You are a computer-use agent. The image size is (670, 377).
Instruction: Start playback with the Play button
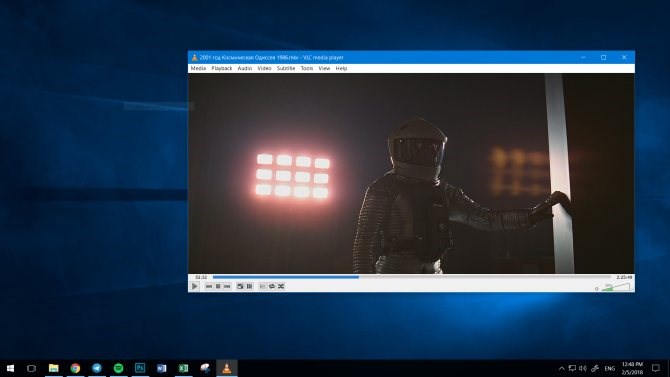[x=194, y=286]
